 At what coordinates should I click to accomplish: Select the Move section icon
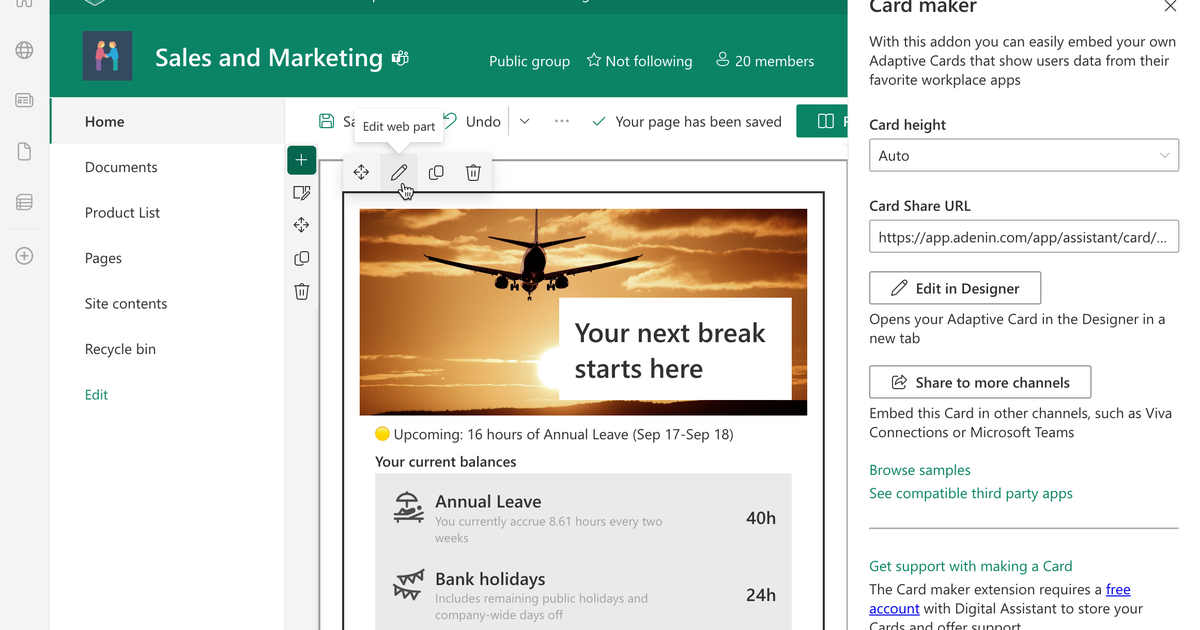pyautogui.click(x=301, y=225)
